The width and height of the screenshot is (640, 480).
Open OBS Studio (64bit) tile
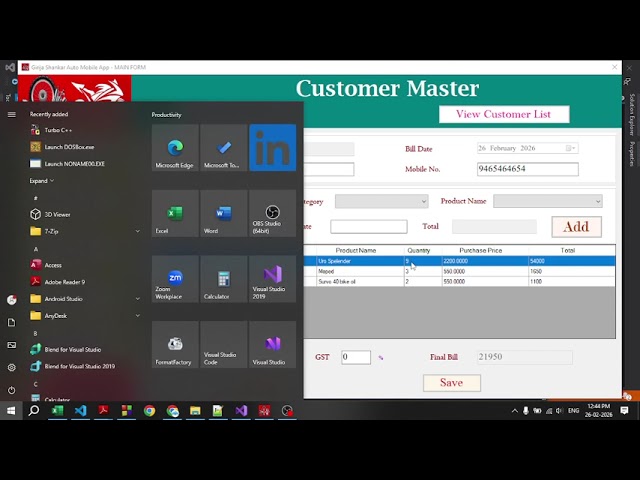click(x=273, y=213)
